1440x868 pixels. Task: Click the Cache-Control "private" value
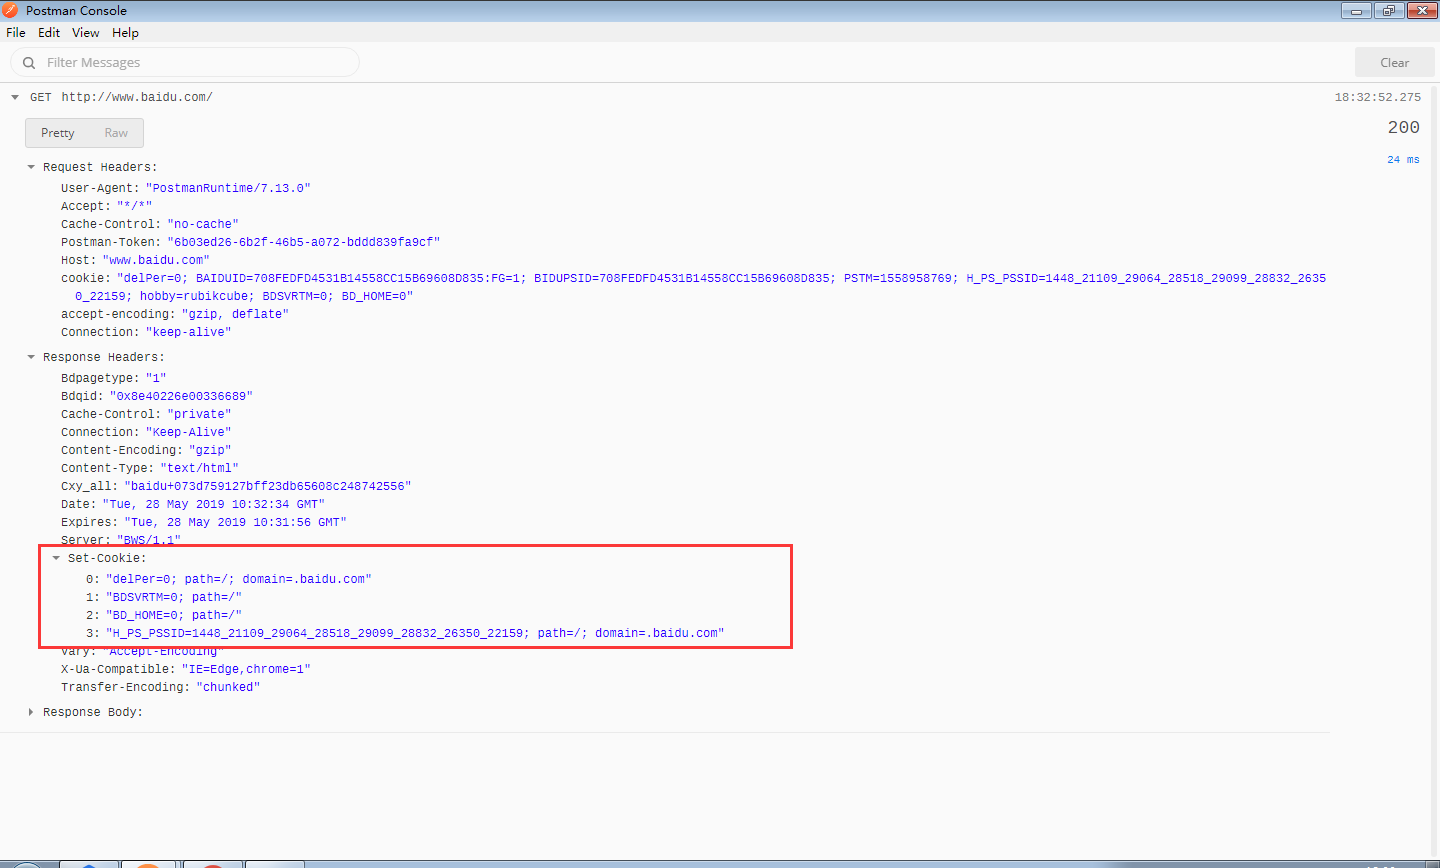(199, 414)
